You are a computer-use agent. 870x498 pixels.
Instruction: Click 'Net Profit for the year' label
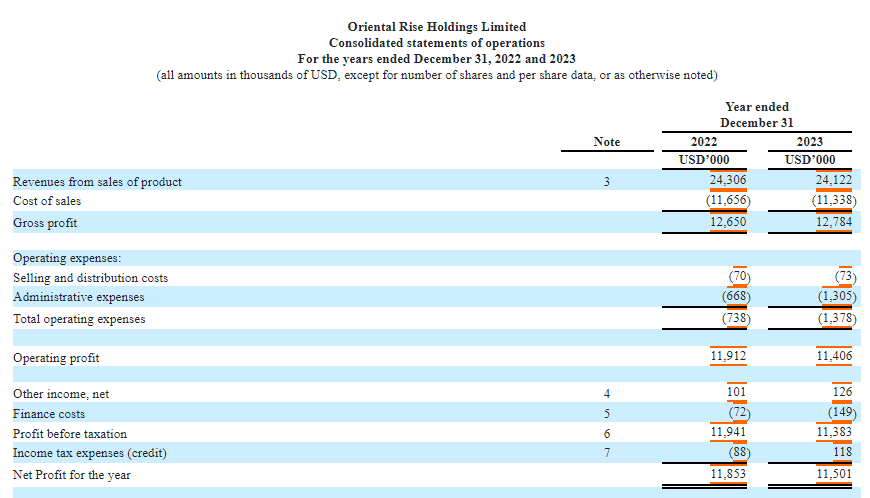[72, 475]
